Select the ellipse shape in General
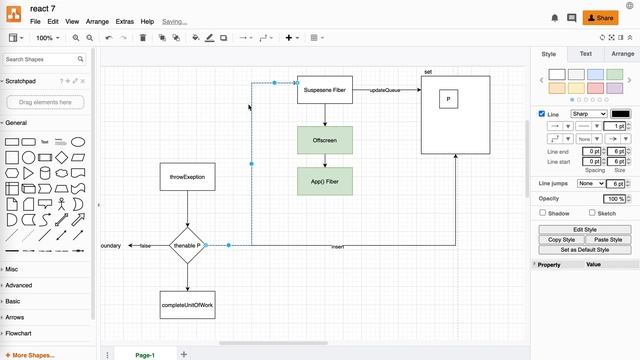 click(78, 142)
